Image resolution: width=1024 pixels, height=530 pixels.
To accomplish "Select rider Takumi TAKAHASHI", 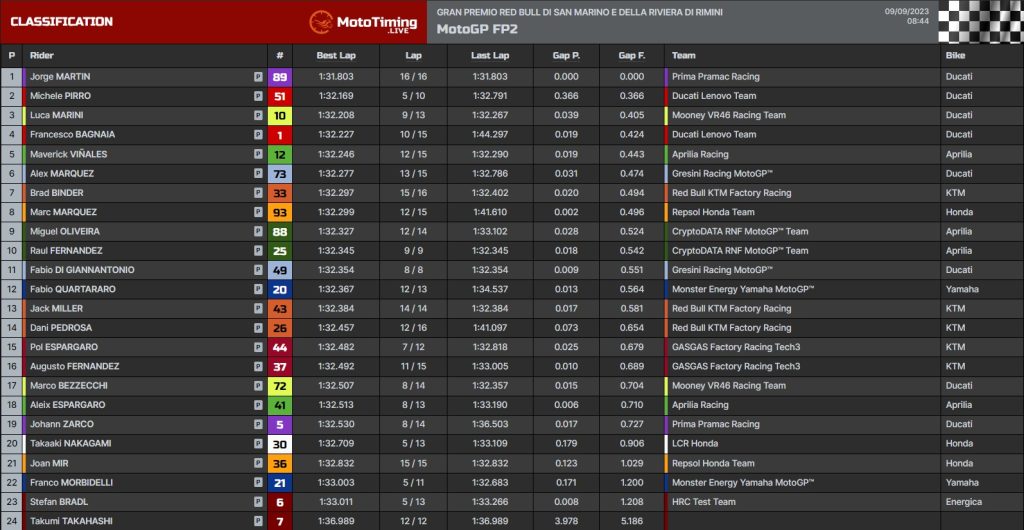I will (69, 521).
